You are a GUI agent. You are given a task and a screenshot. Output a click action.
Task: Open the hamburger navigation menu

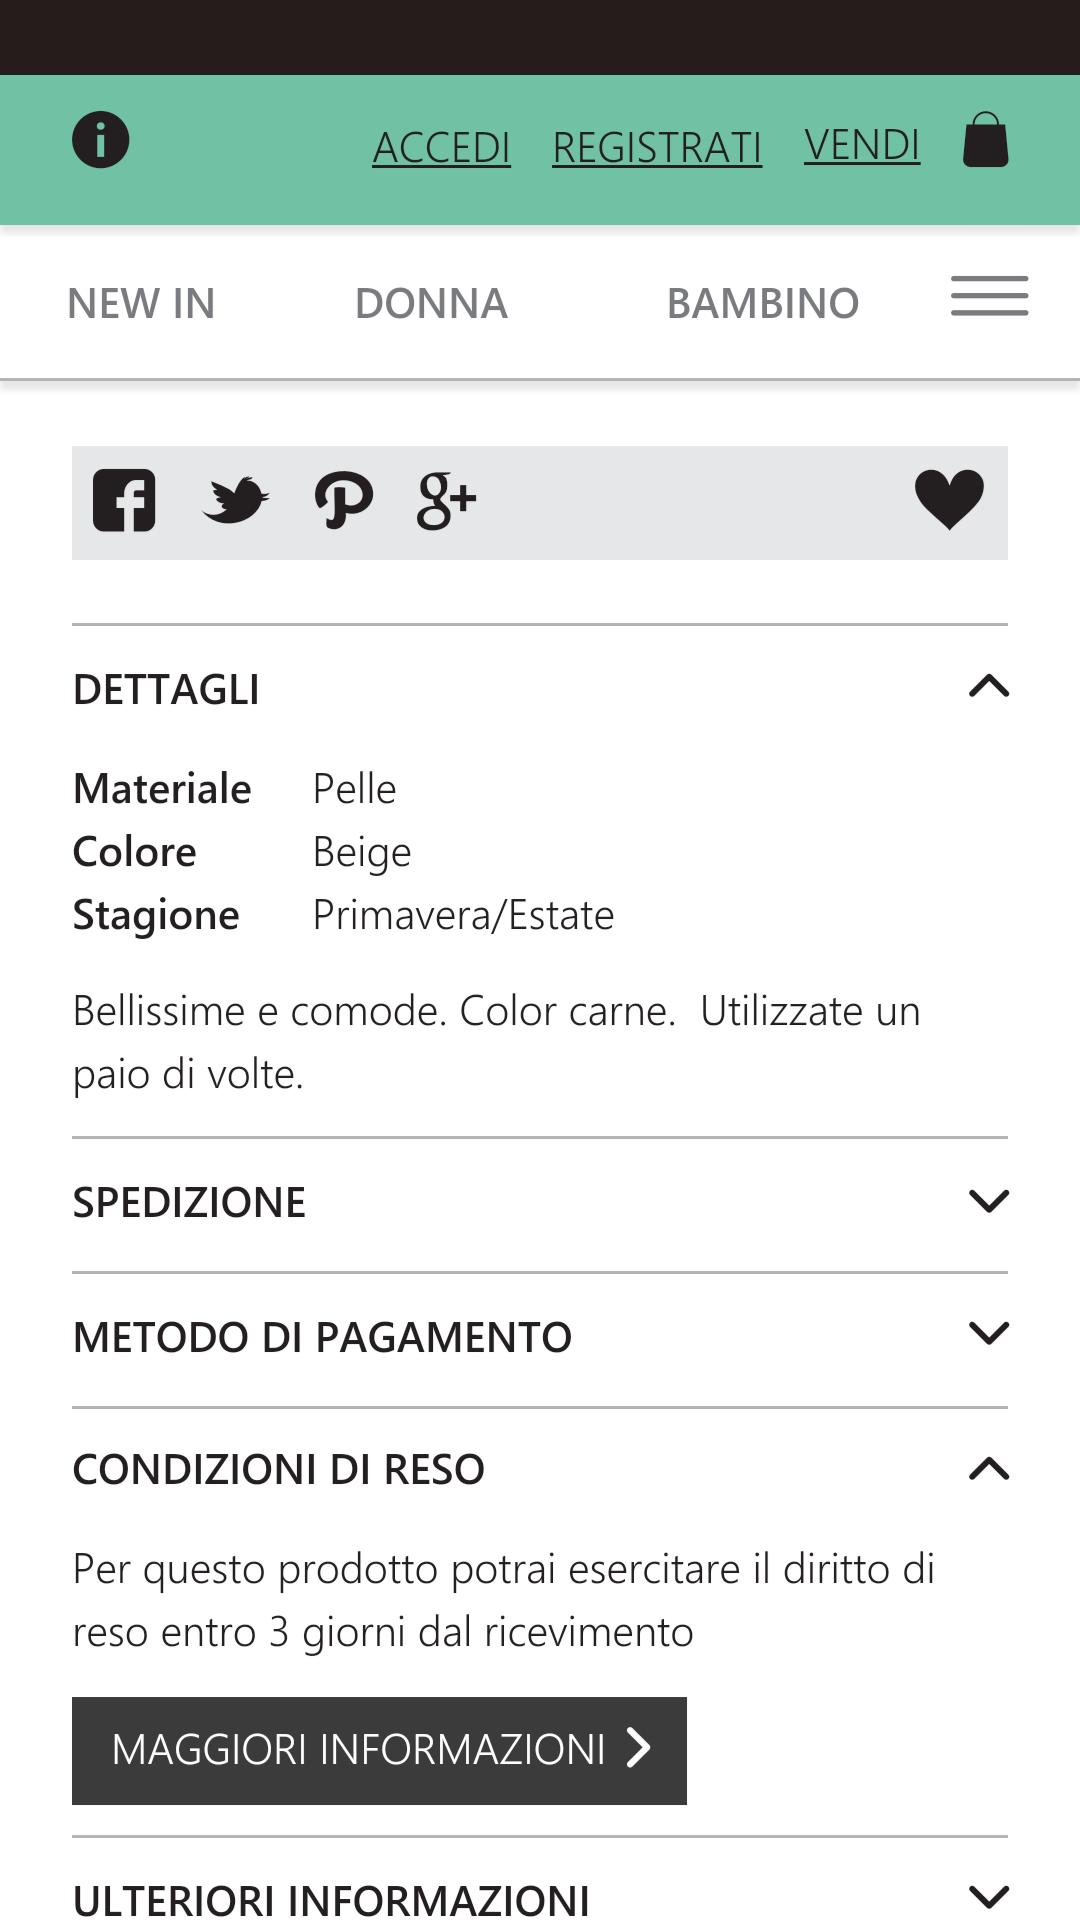pyautogui.click(x=988, y=297)
